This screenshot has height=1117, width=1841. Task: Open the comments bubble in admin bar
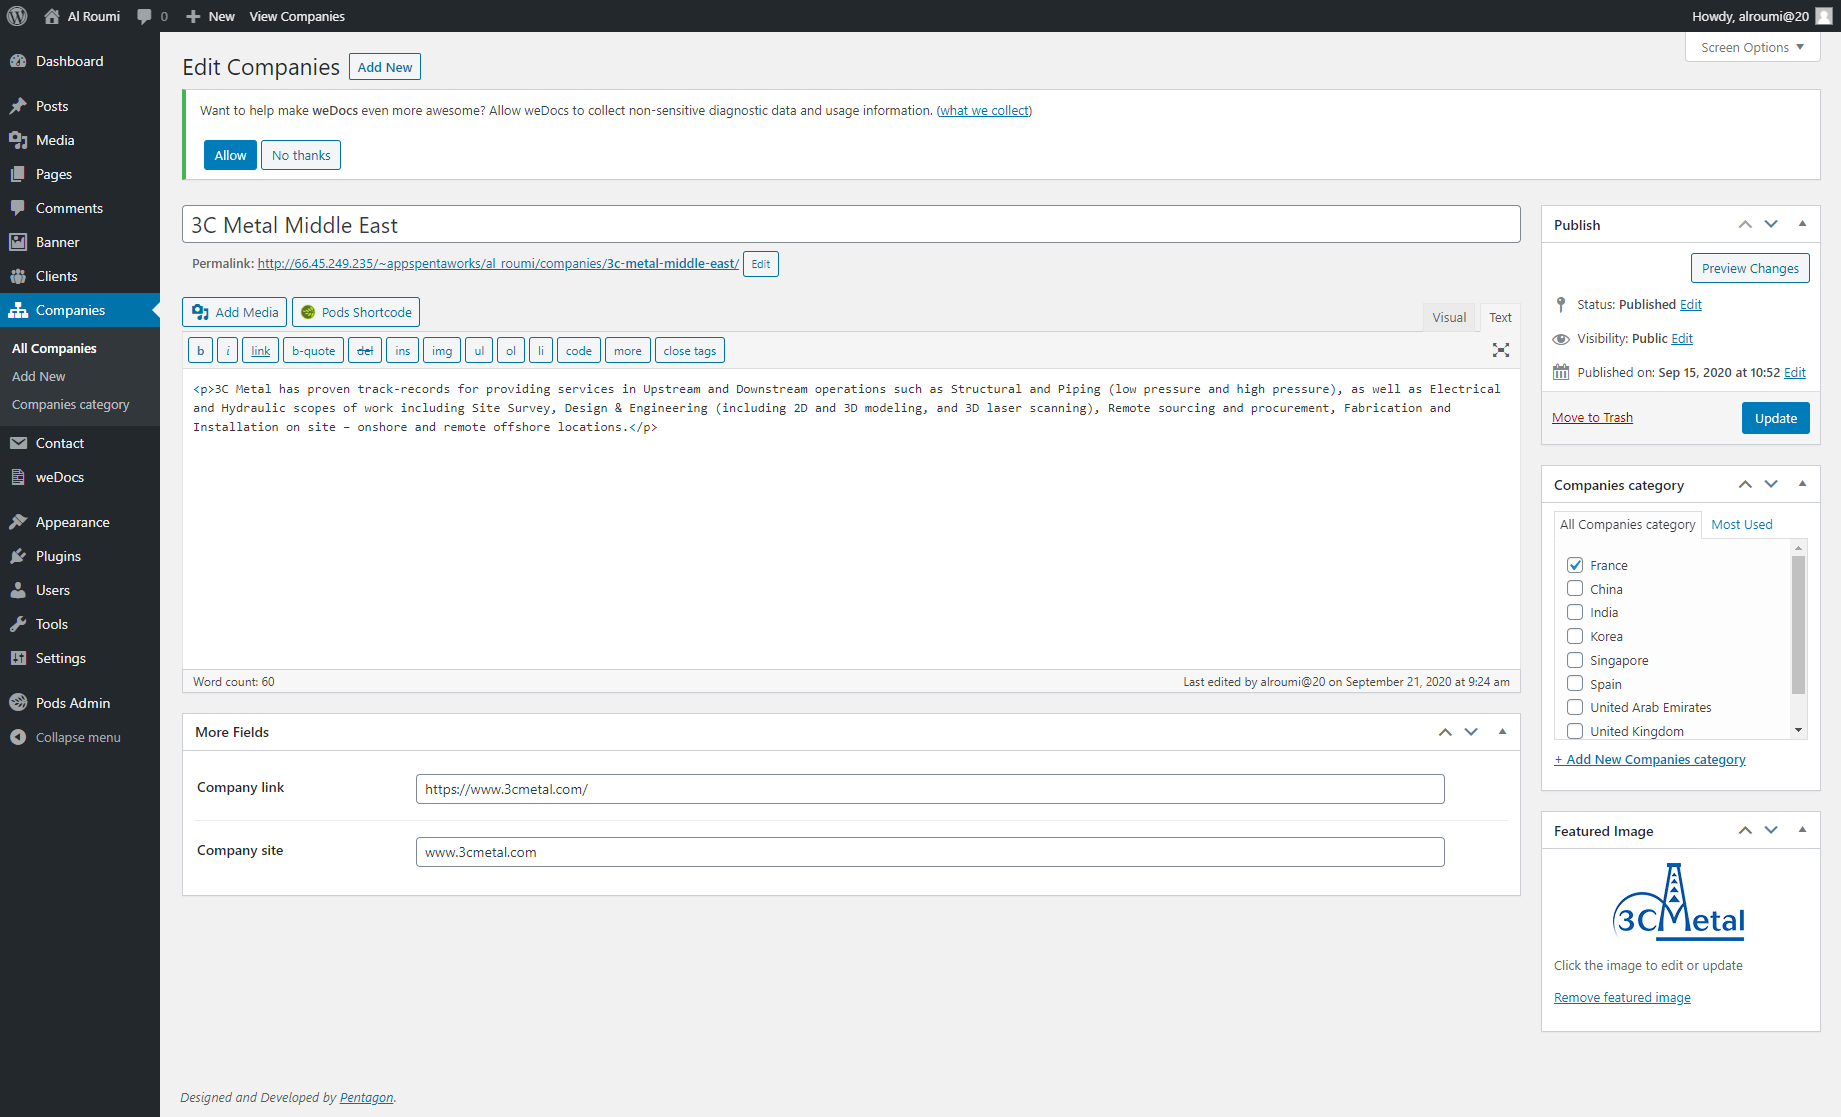pyautogui.click(x=145, y=16)
